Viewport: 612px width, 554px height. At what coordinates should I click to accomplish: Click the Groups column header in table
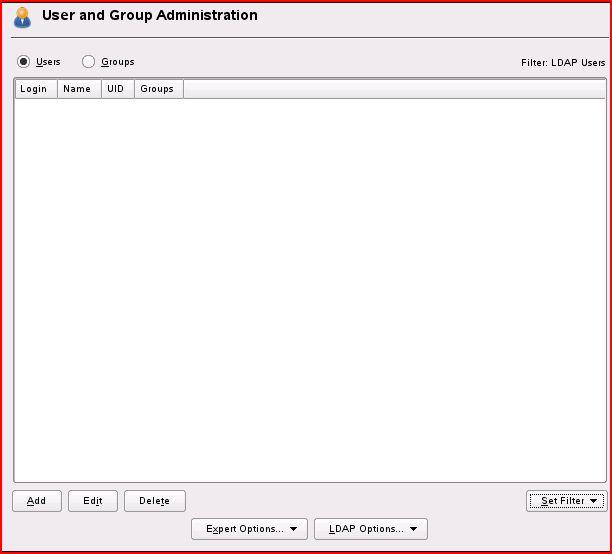[x=157, y=89]
